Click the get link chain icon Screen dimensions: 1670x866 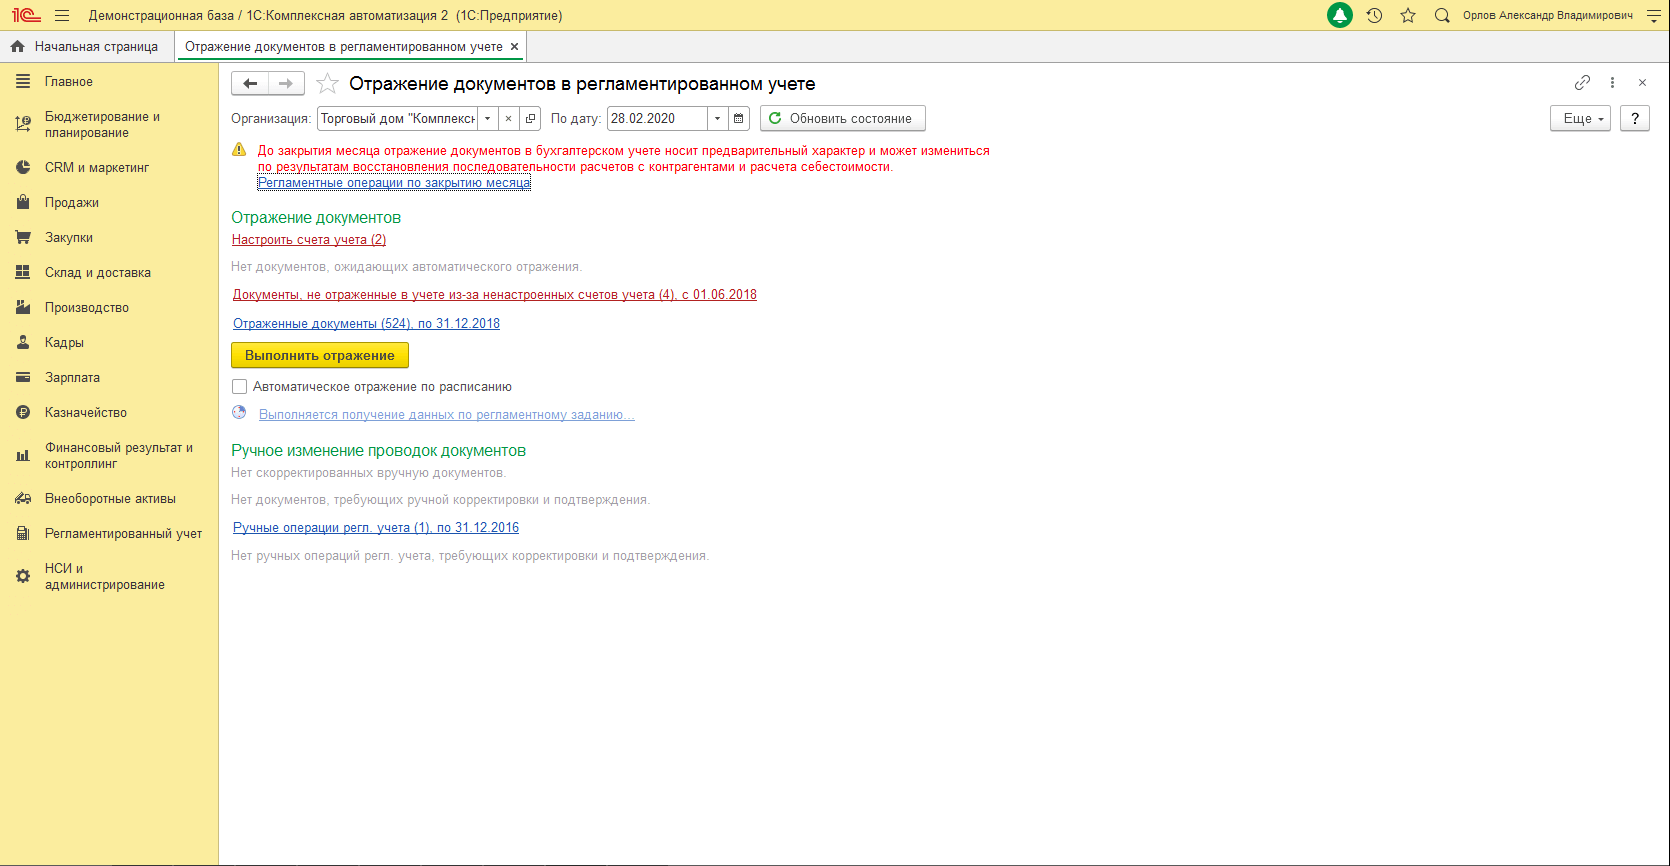pos(1582,83)
